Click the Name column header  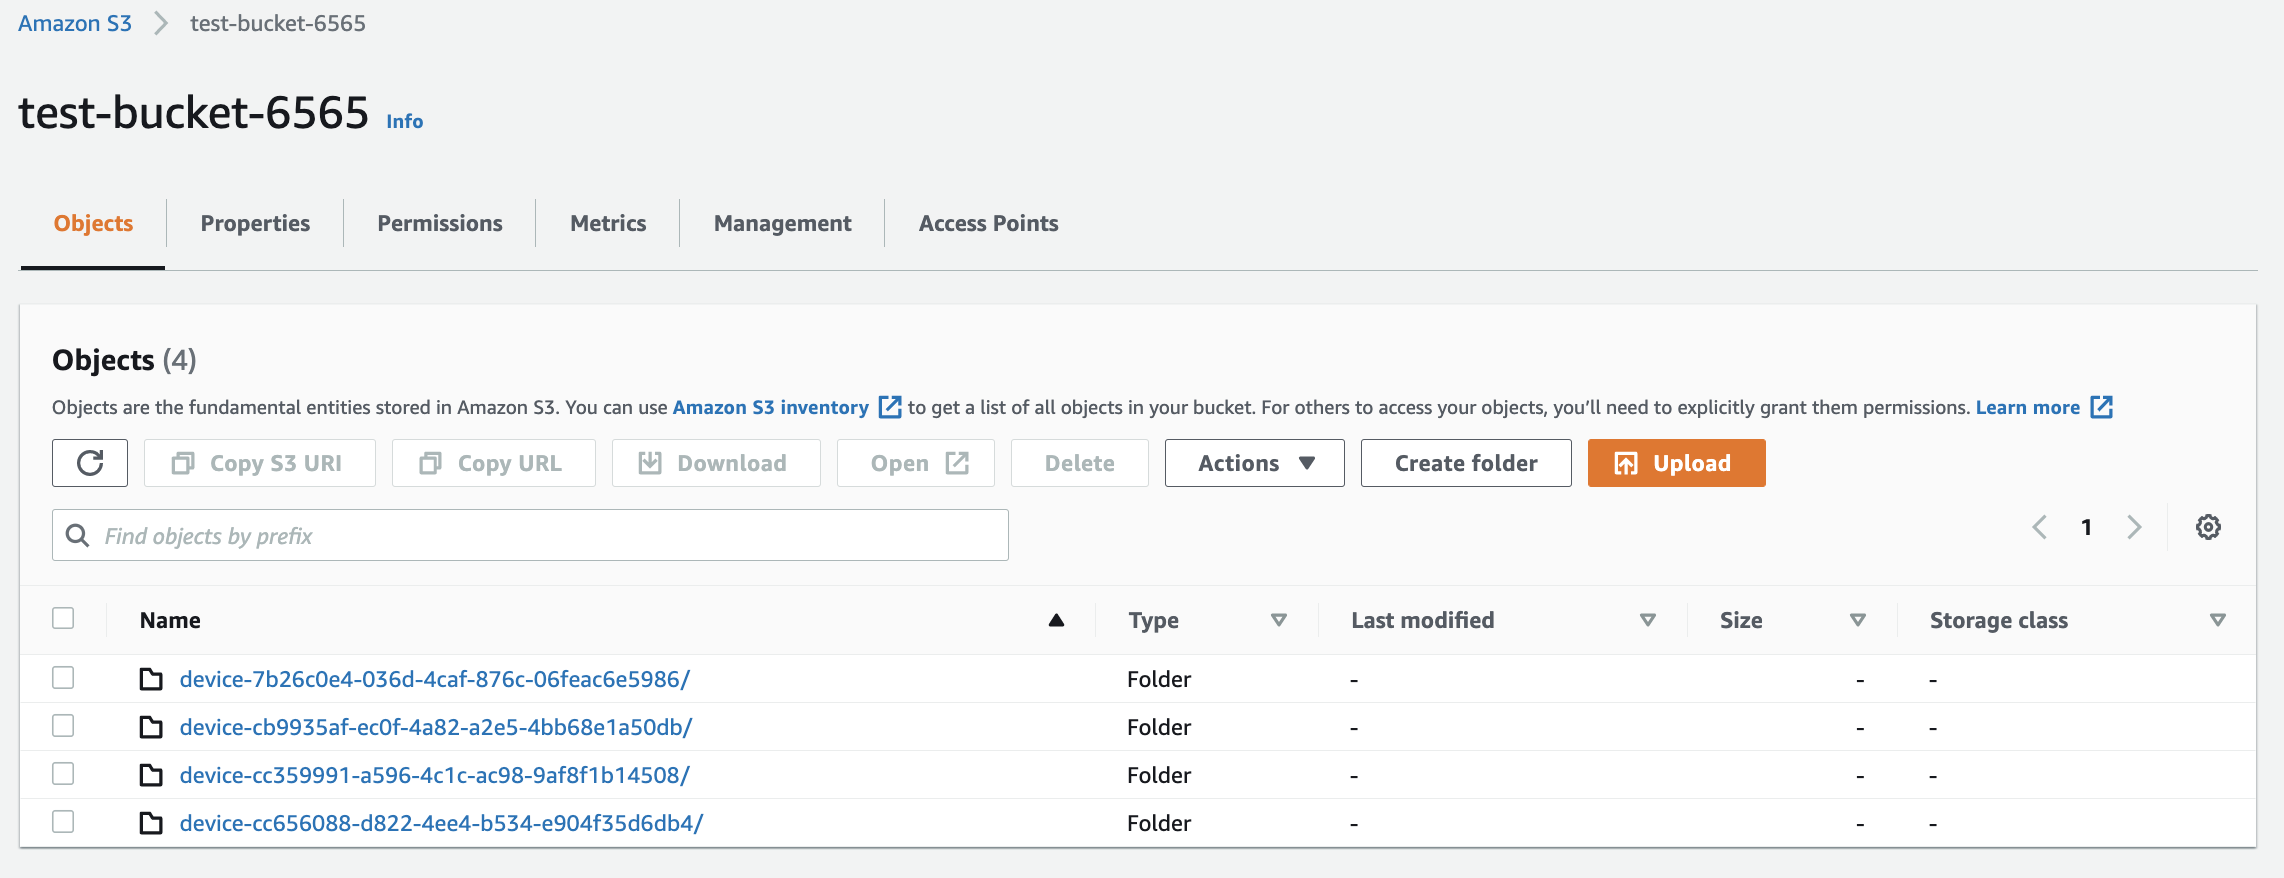pos(170,620)
